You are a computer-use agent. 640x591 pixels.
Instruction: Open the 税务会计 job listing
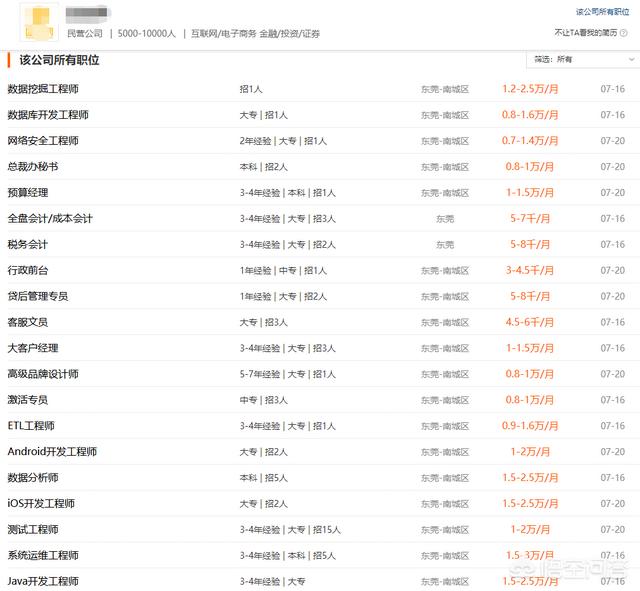click(x=28, y=244)
